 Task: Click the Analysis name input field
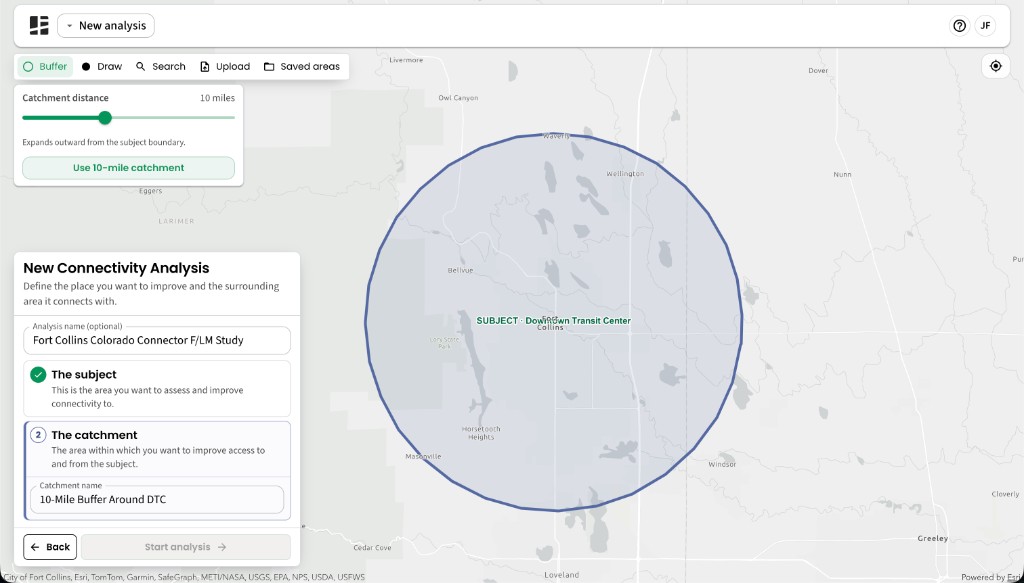pyautogui.click(x=157, y=340)
